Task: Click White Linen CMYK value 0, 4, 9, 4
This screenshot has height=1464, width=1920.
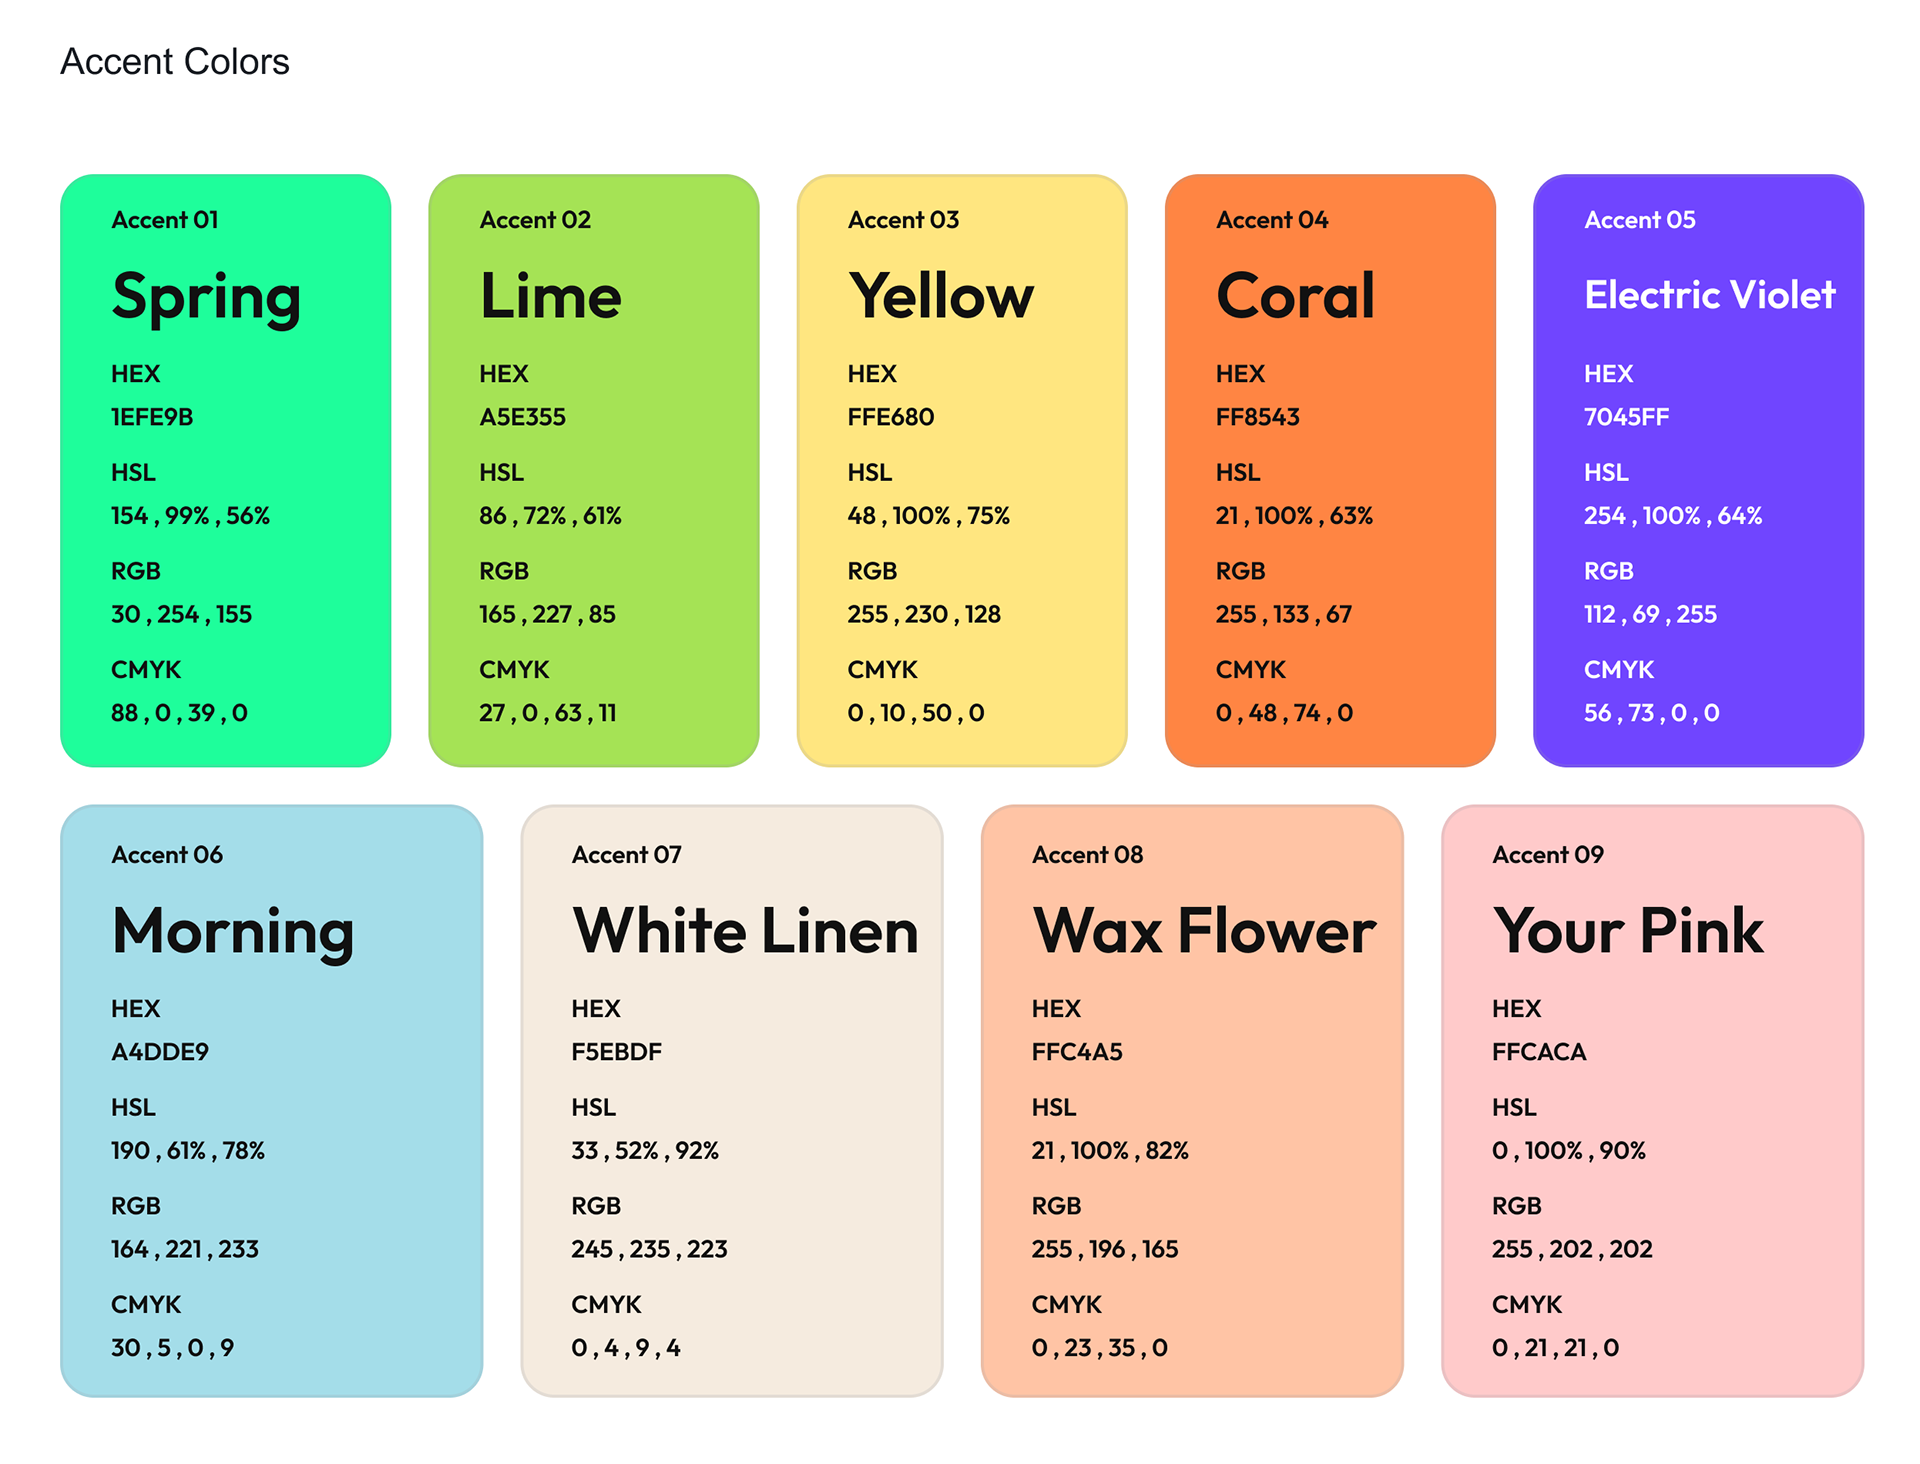Action: pos(626,1348)
